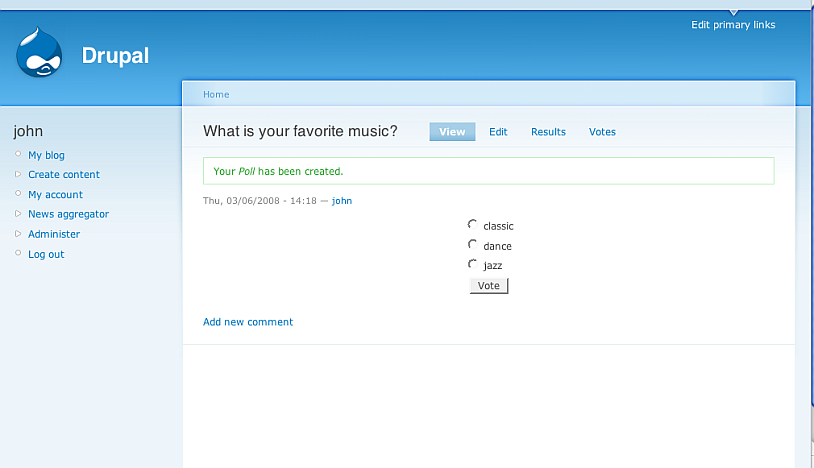Log out using sidebar link
Image resolution: width=814 pixels, height=468 pixels.
46,254
